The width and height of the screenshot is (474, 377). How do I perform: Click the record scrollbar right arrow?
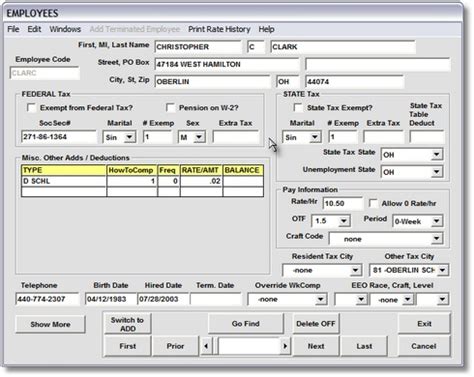[x=285, y=346]
